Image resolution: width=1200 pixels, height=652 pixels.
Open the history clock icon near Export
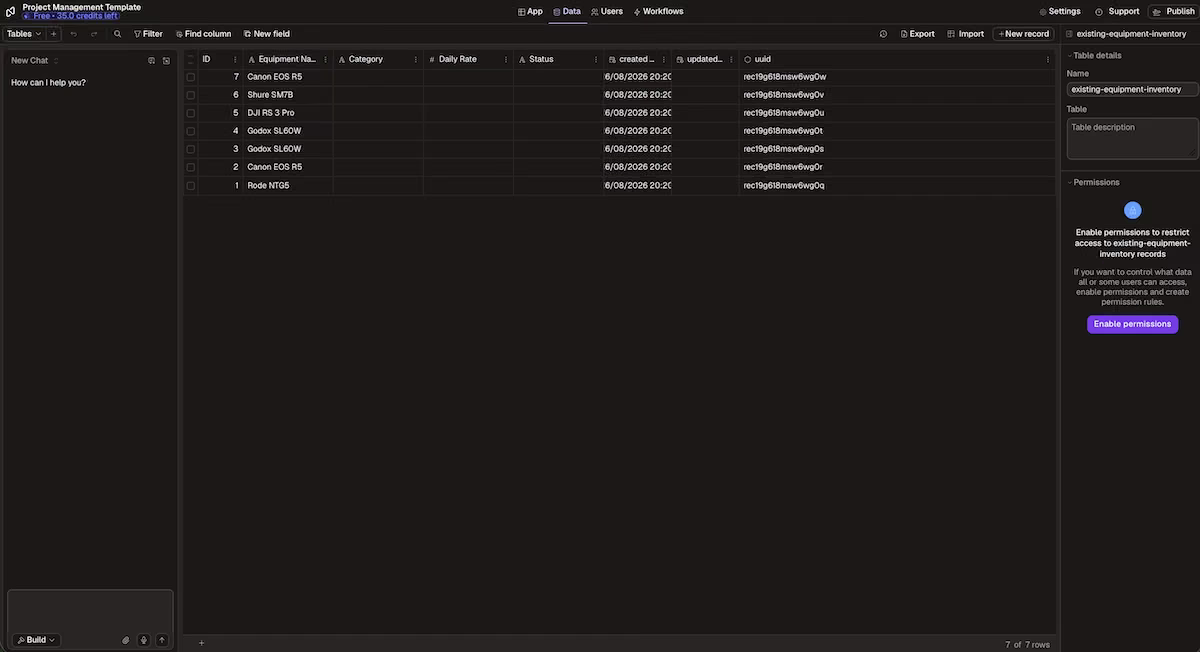pyautogui.click(x=883, y=34)
